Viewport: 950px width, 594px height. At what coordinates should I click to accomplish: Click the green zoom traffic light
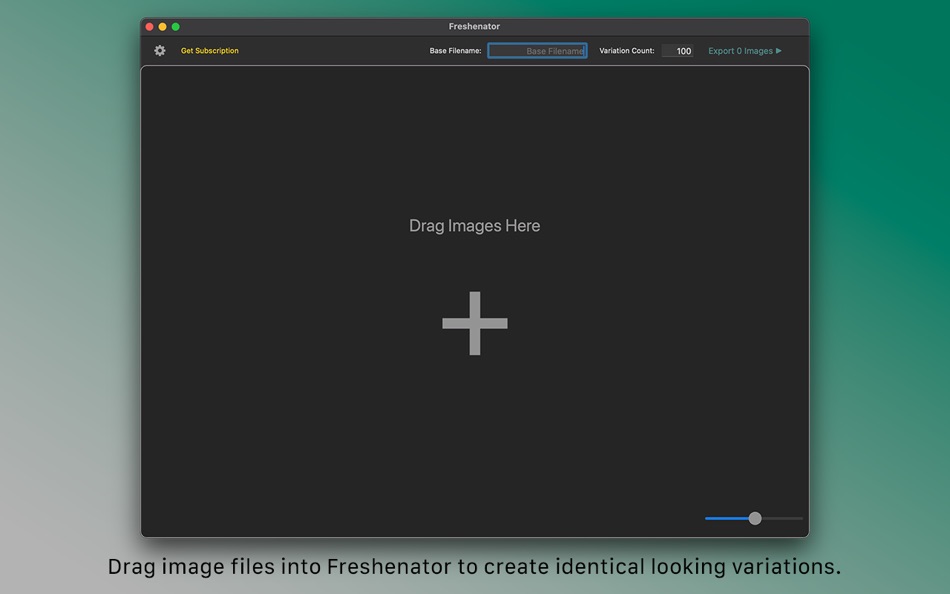tap(177, 26)
